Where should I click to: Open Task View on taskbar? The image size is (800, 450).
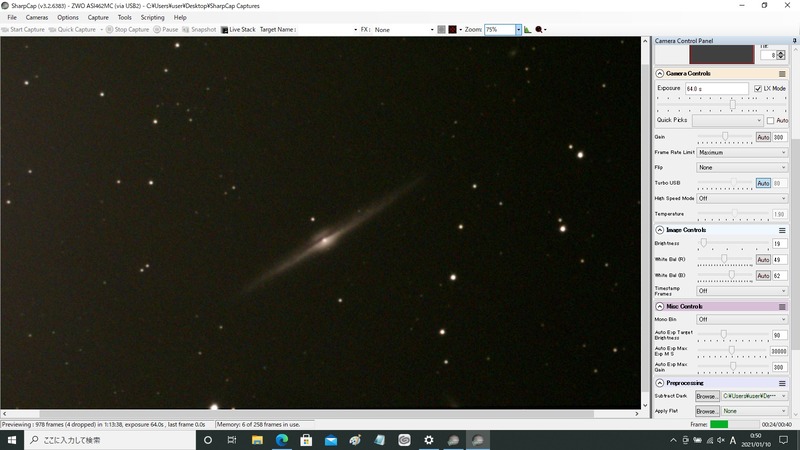coord(232,440)
